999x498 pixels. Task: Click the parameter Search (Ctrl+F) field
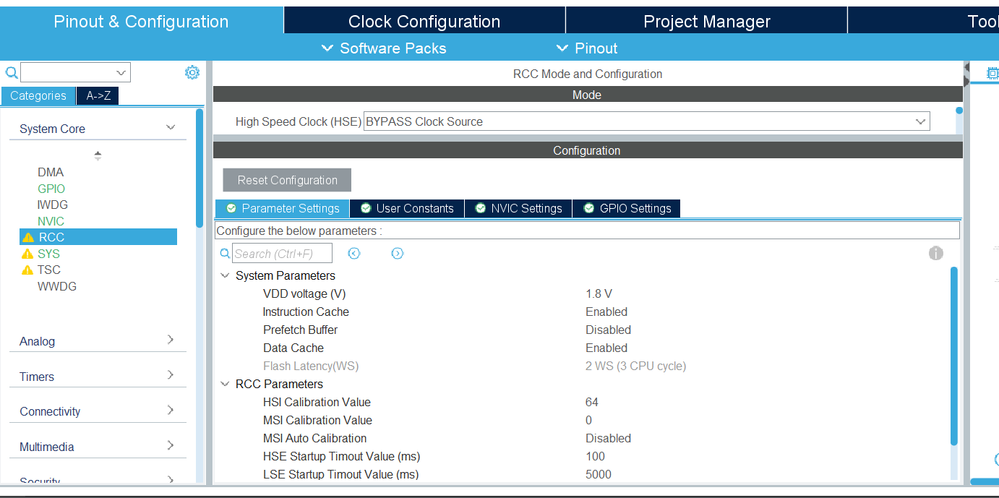[x=282, y=253]
